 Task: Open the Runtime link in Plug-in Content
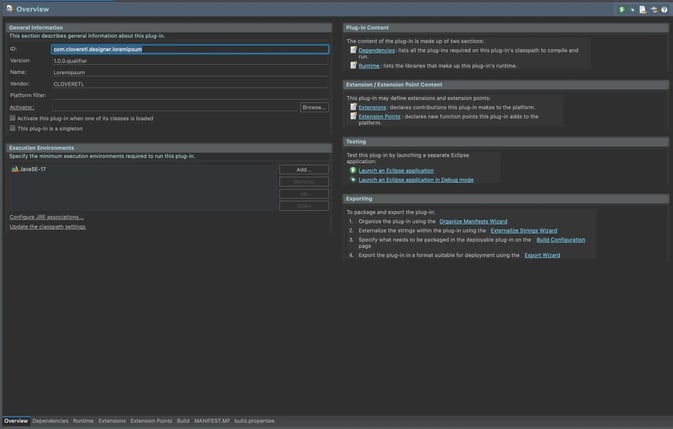point(369,66)
